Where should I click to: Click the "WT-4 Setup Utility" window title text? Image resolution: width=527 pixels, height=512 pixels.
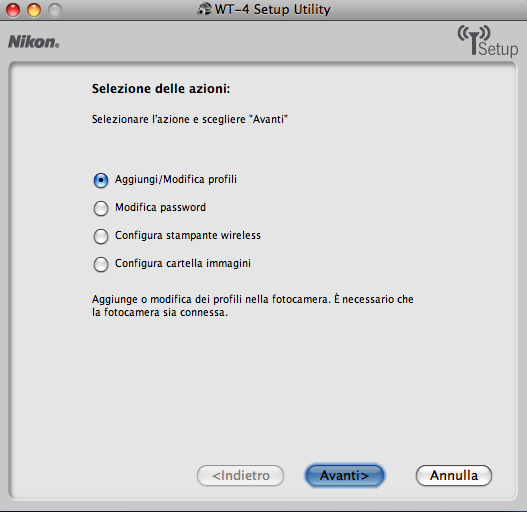pyautogui.click(x=273, y=9)
